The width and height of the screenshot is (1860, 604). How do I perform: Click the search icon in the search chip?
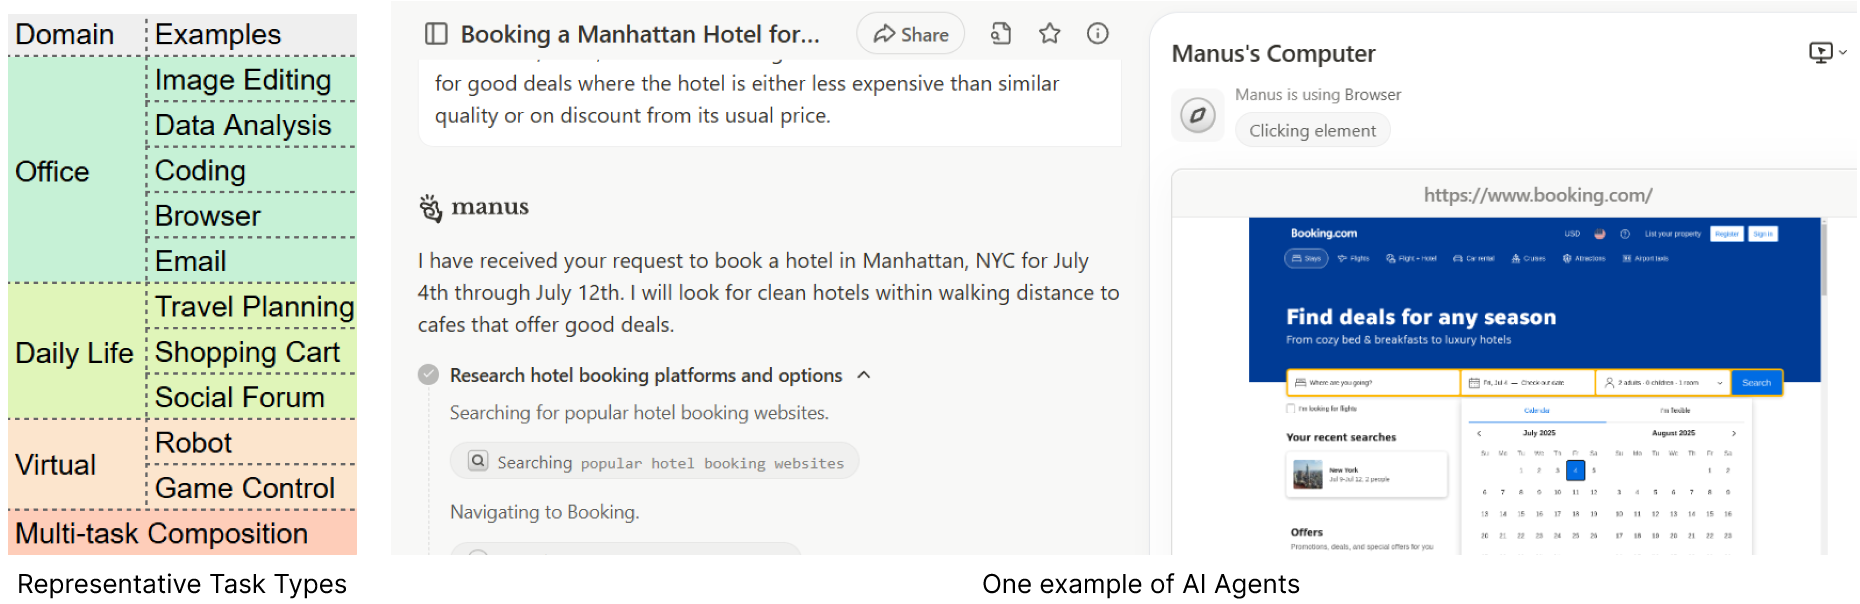pos(478,461)
